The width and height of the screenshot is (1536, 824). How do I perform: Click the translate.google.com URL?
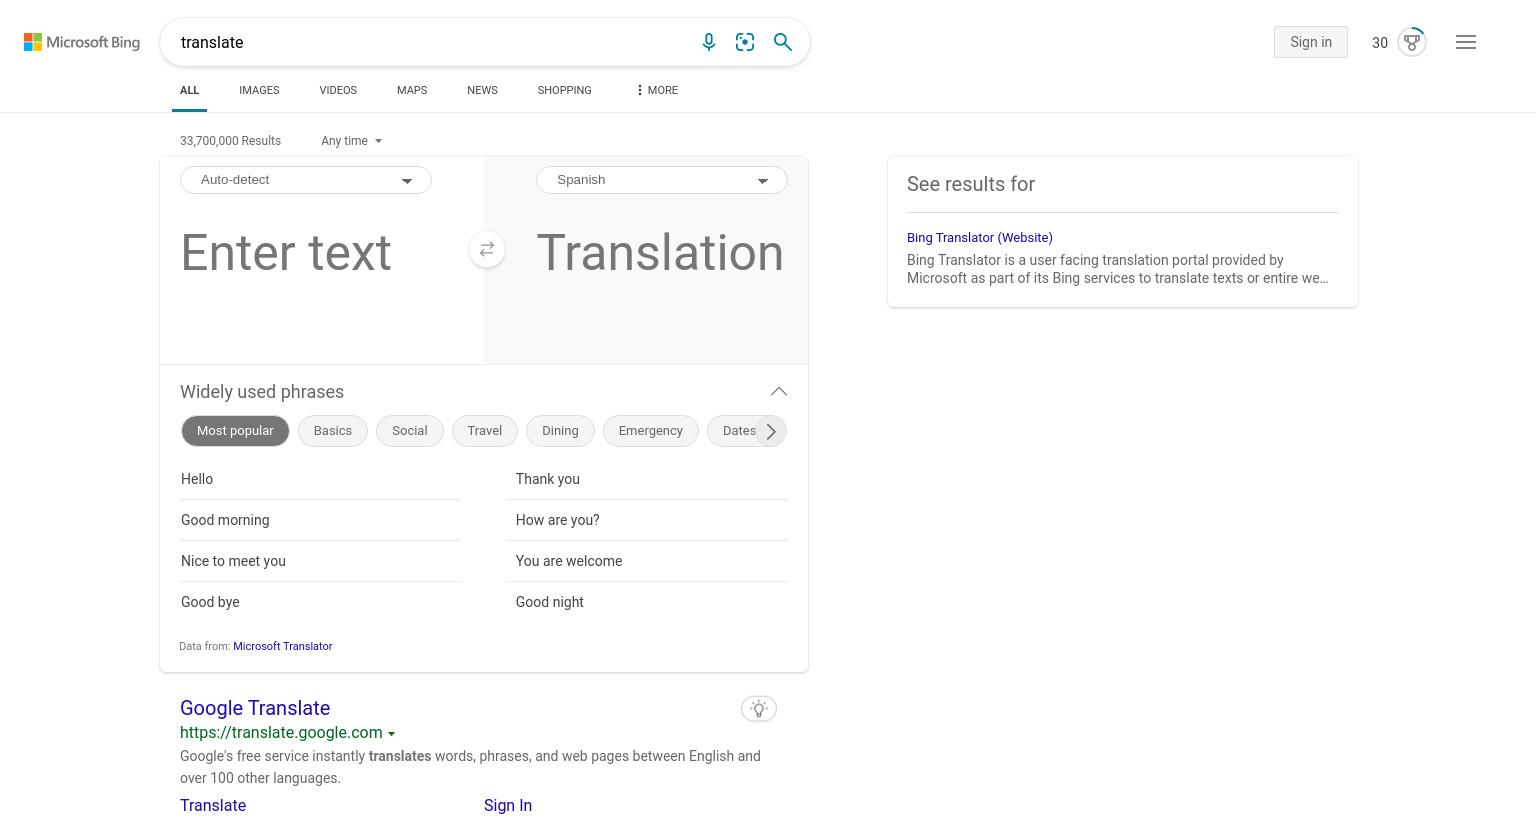coord(281,733)
